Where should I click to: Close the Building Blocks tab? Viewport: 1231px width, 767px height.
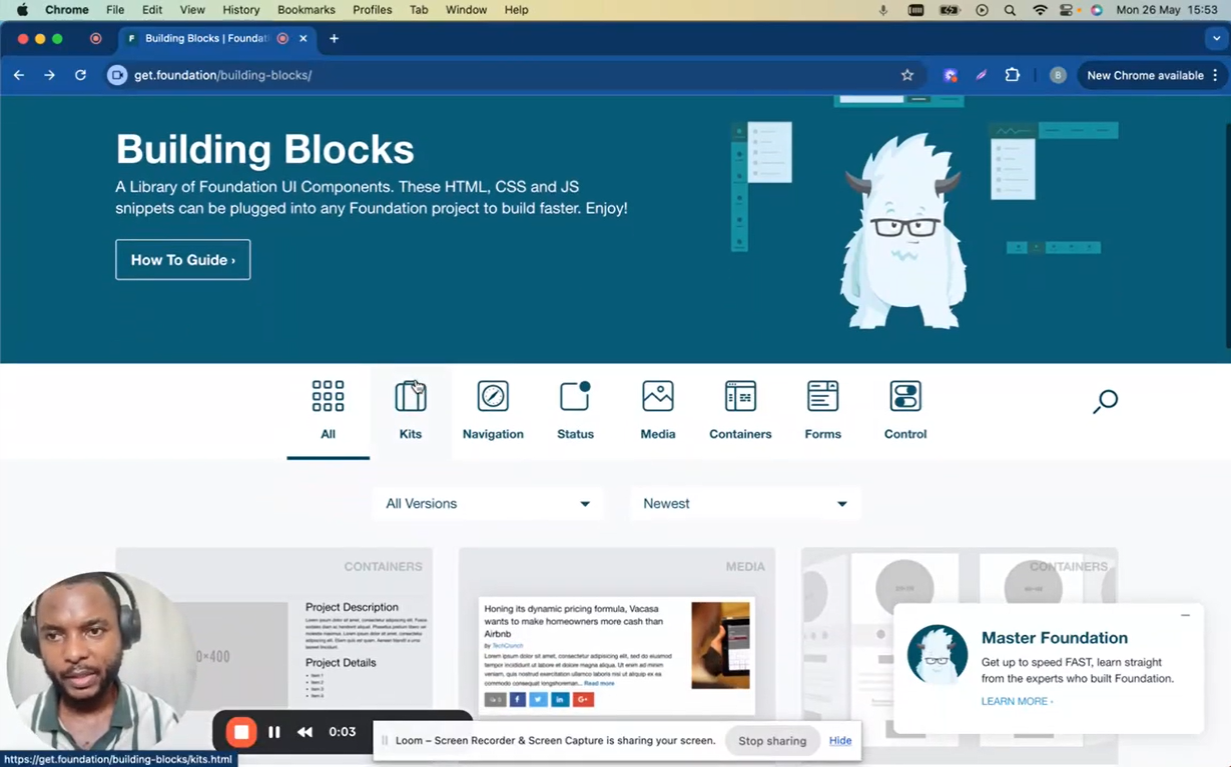303,38
